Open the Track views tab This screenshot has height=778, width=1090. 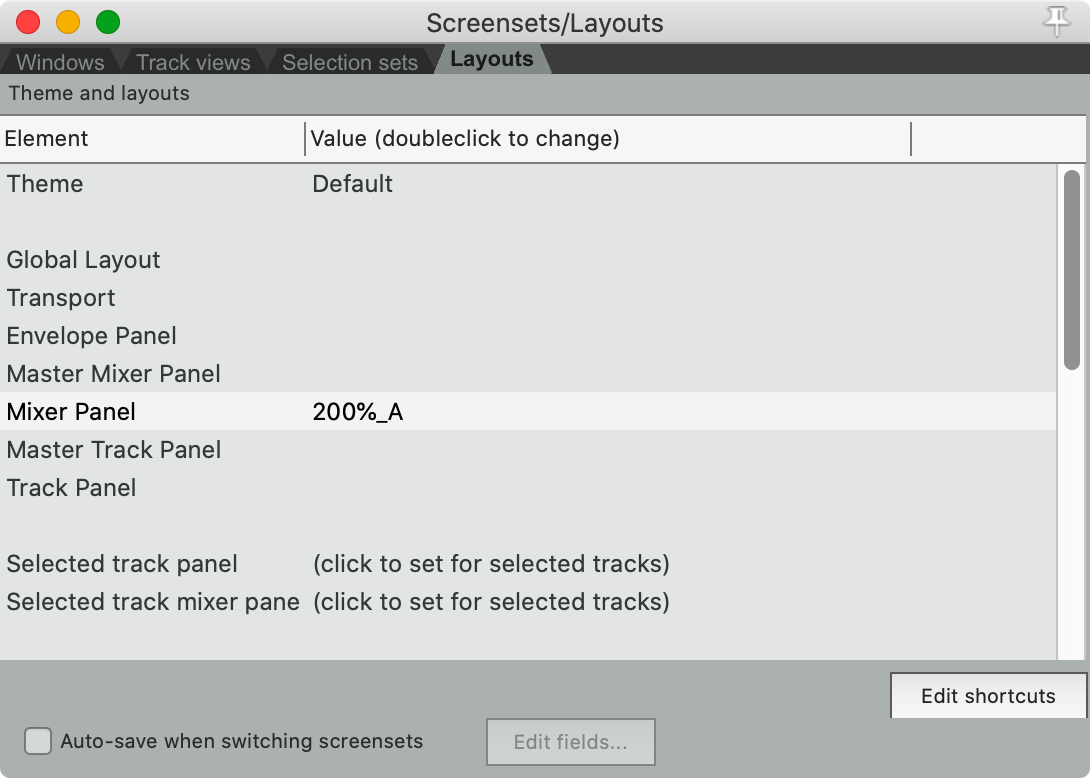pyautogui.click(x=193, y=62)
